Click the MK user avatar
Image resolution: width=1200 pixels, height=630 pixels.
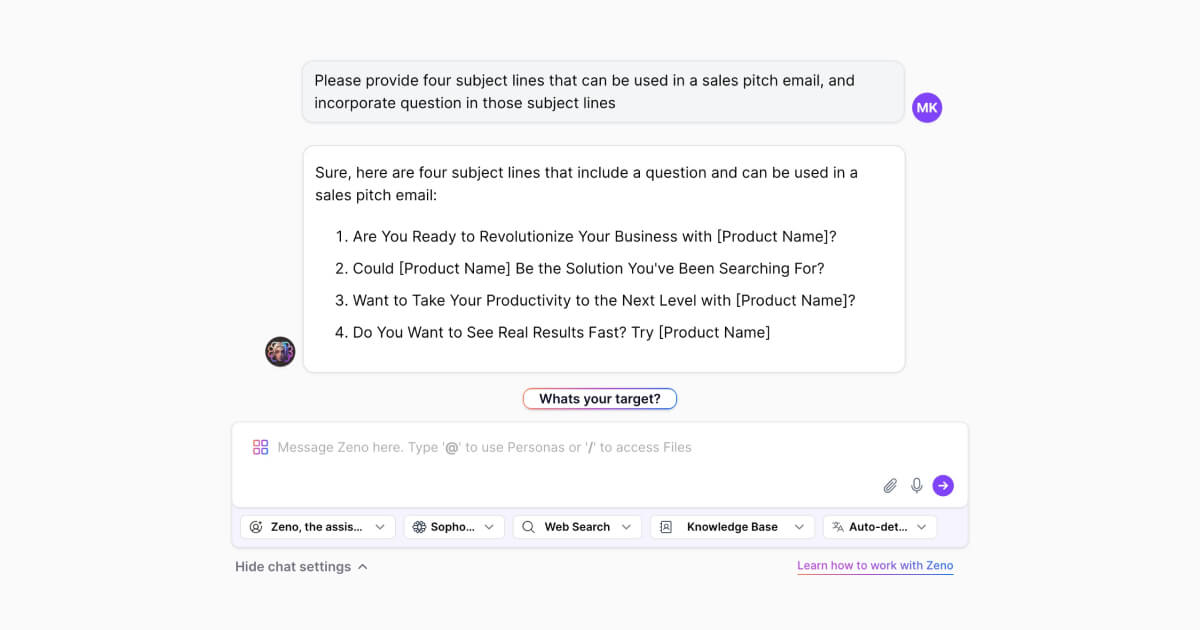coord(927,108)
